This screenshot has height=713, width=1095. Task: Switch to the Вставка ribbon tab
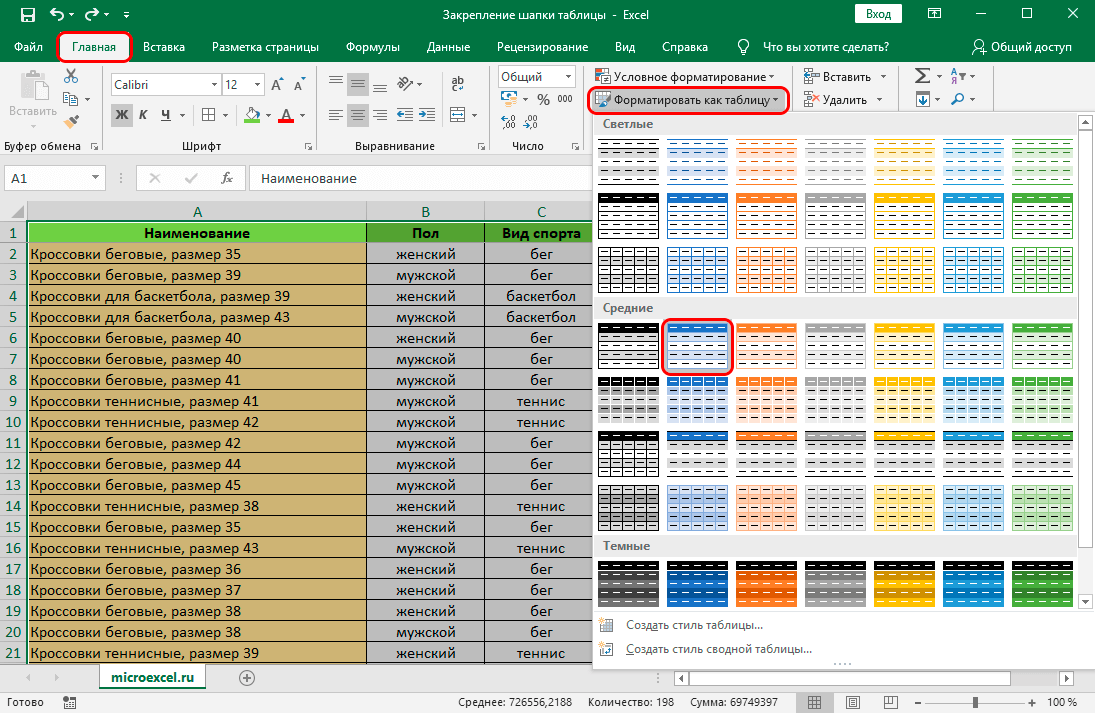pos(163,47)
